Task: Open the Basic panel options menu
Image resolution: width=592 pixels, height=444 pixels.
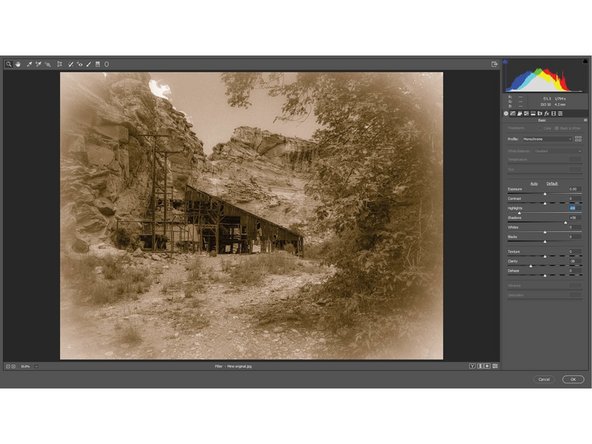Action: coord(586,120)
